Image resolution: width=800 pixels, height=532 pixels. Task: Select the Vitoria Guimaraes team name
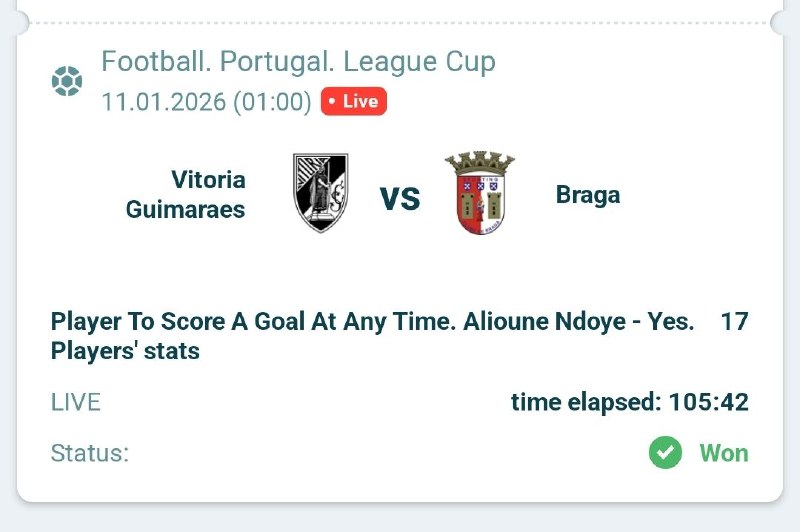coord(186,195)
